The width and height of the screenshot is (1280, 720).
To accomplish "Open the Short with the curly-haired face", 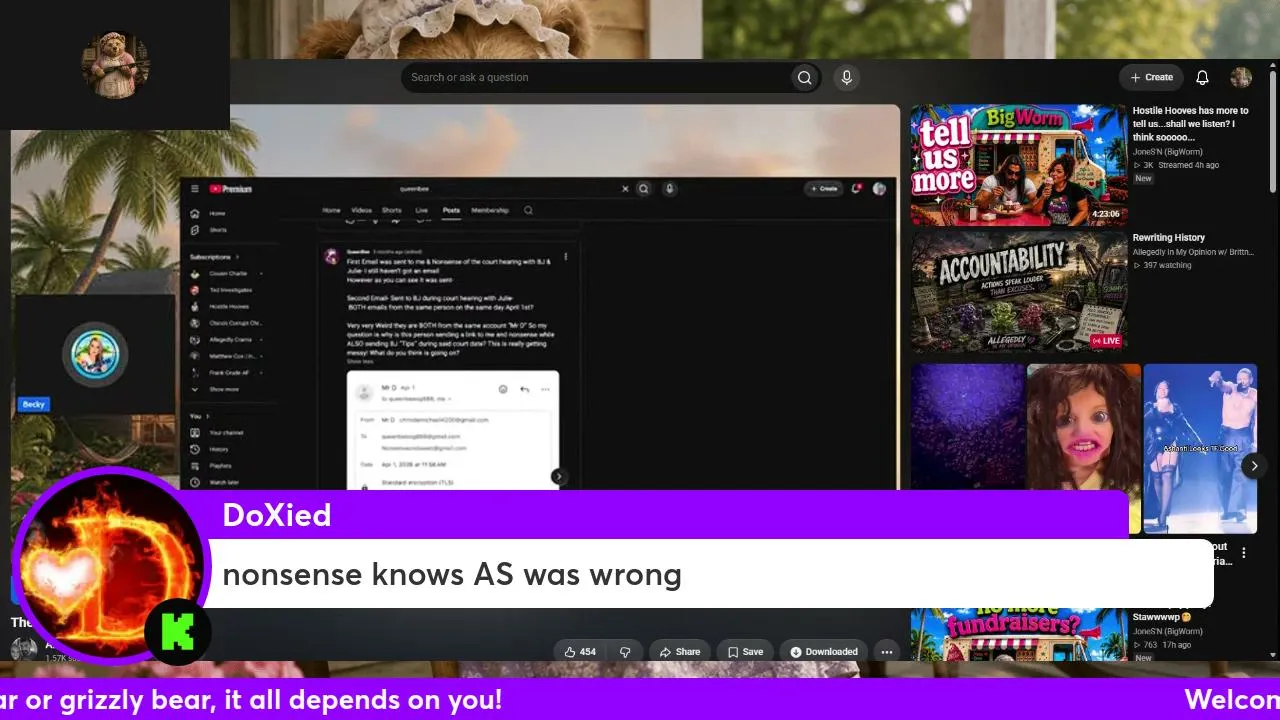I will click(x=1084, y=448).
